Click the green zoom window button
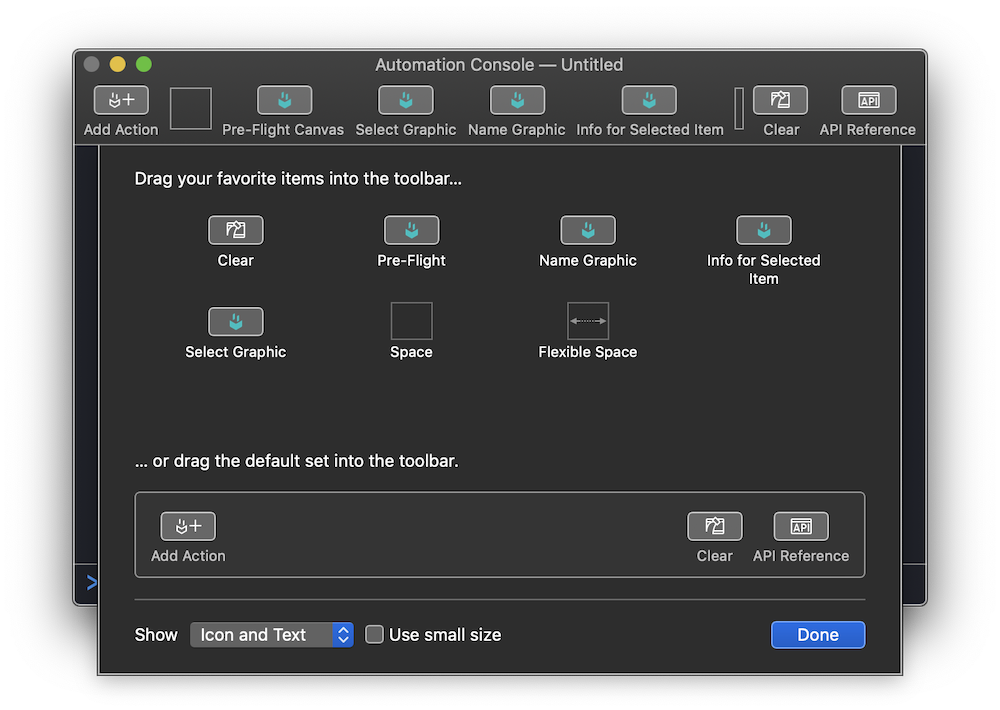The height and width of the screenshot is (710, 1000). (x=144, y=64)
